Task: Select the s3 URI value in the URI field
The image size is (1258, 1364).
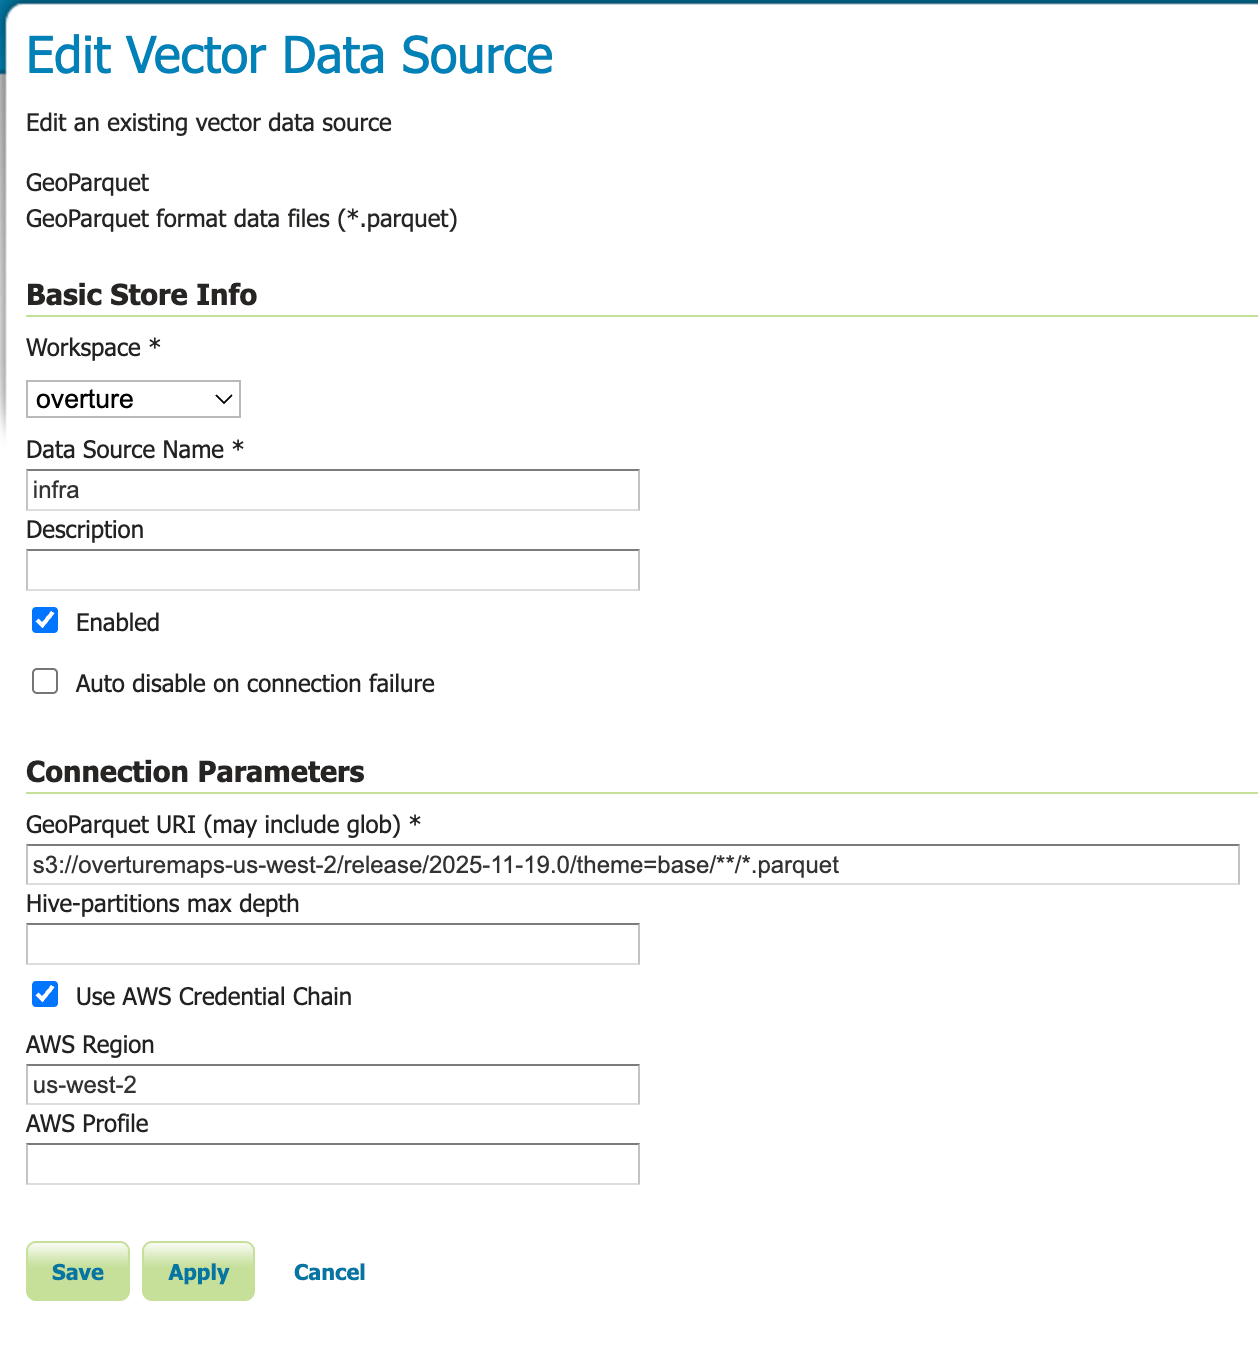Action: [436, 865]
